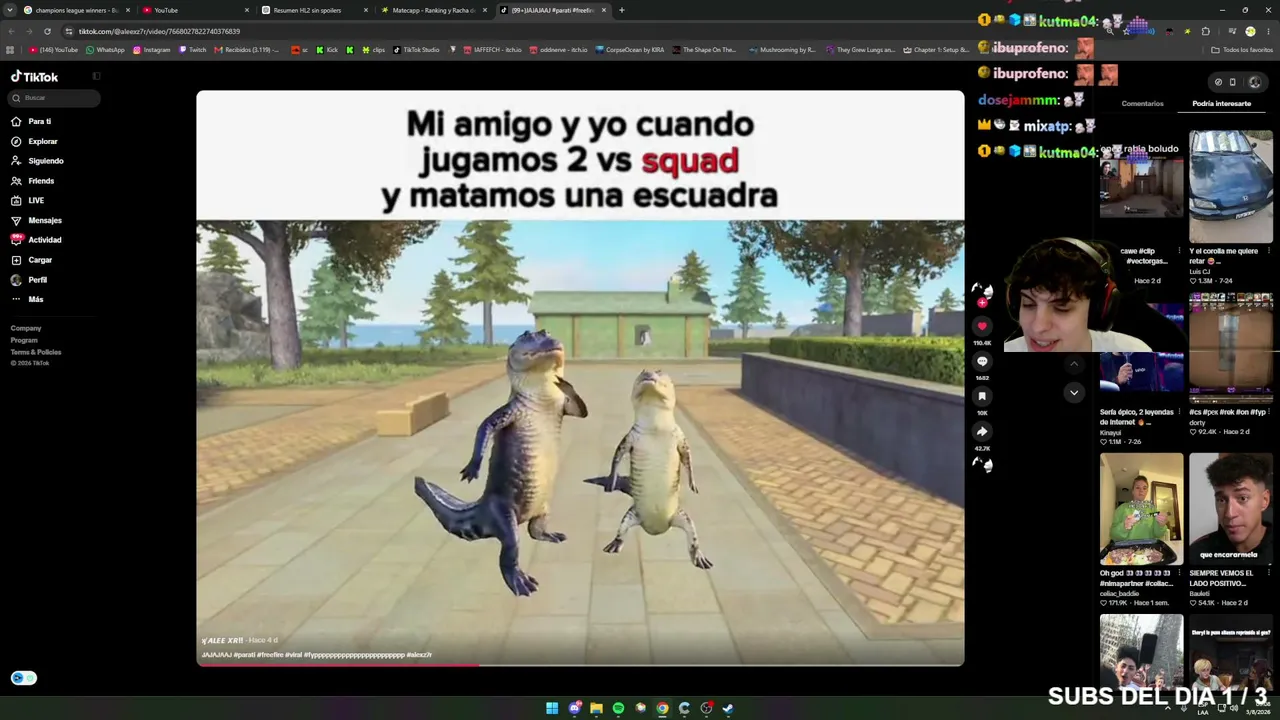
Task: Open the 'que encorermela' video thumbnail
Action: [1231, 509]
